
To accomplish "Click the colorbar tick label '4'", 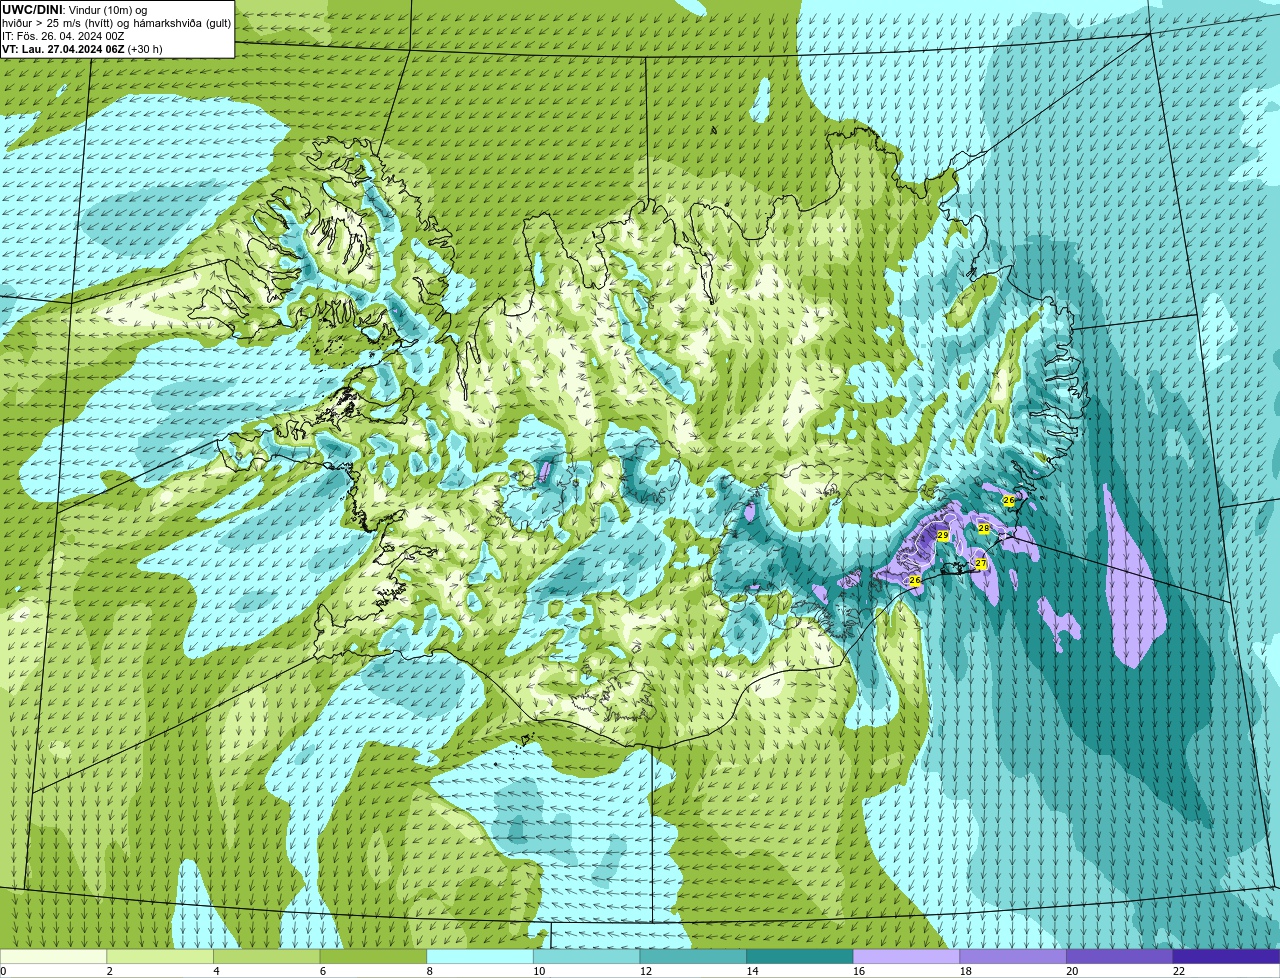I will coord(216,971).
